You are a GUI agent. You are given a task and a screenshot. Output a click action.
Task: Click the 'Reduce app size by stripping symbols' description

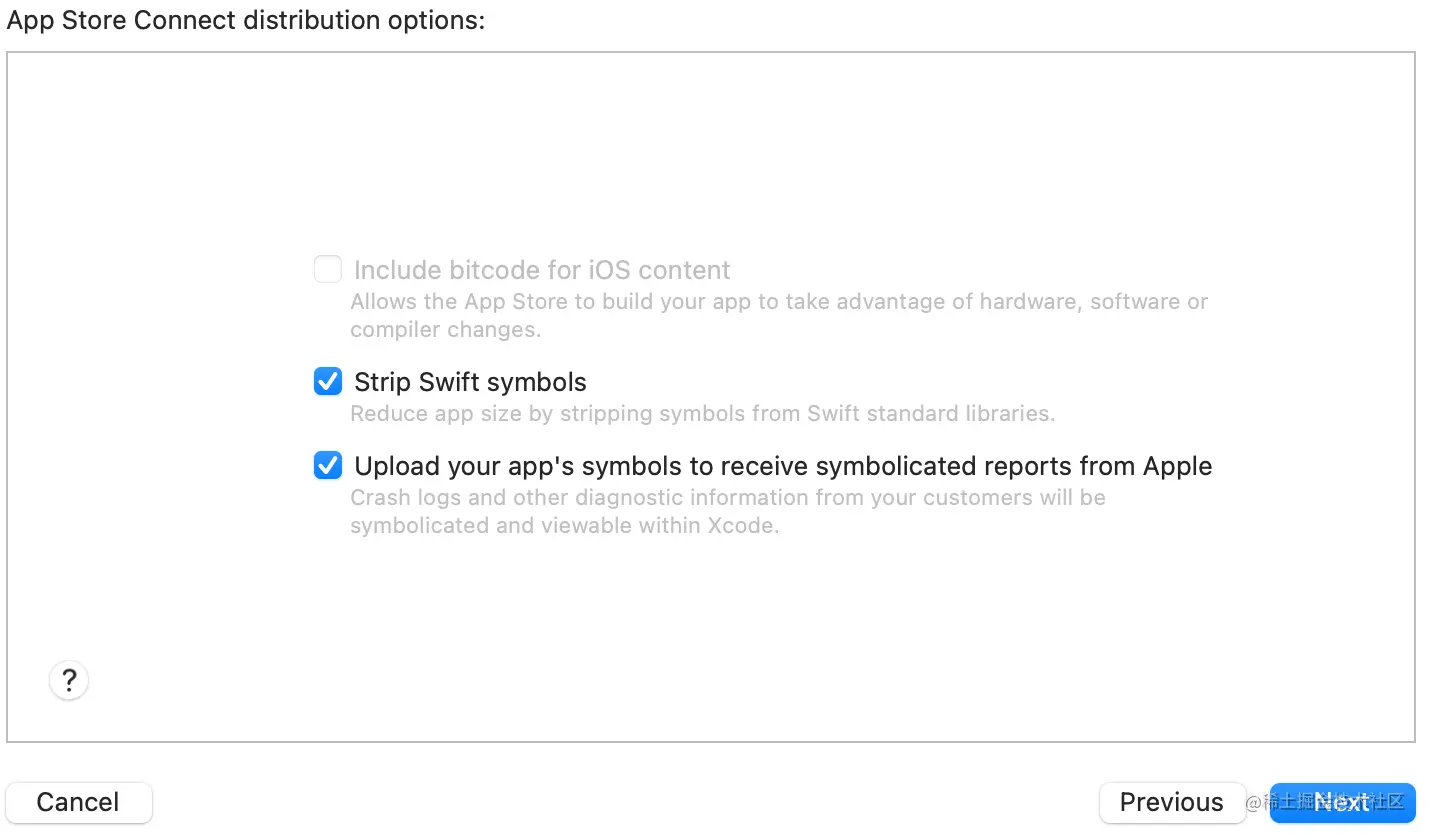point(702,413)
